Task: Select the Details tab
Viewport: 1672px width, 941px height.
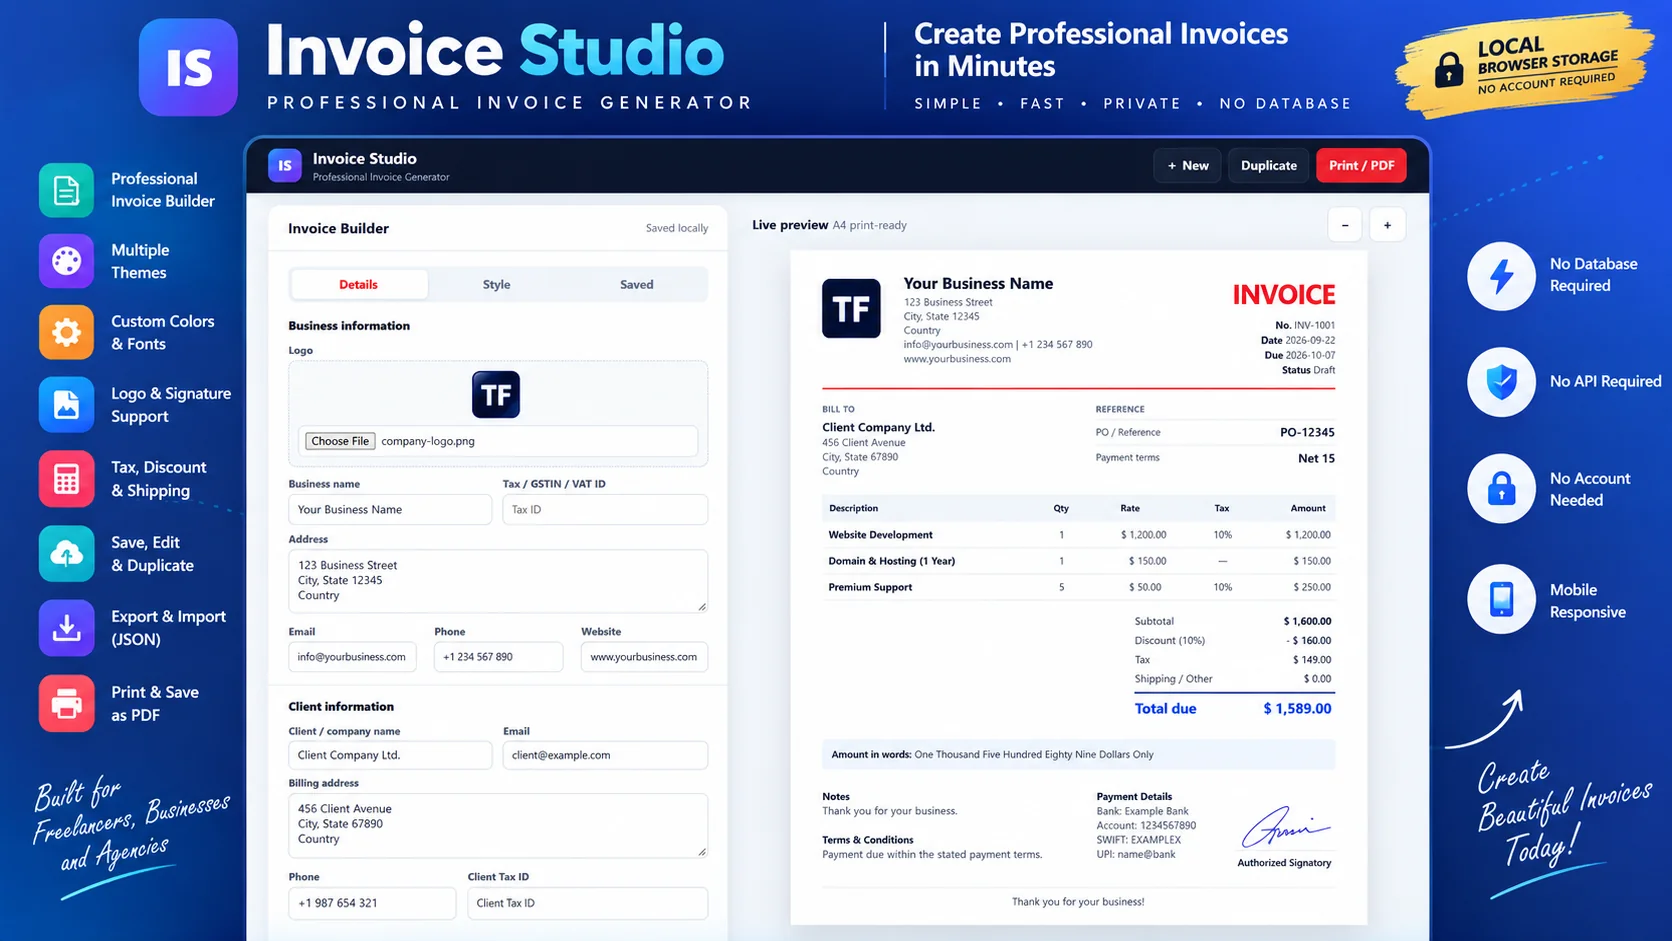Action: tap(358, 285)
